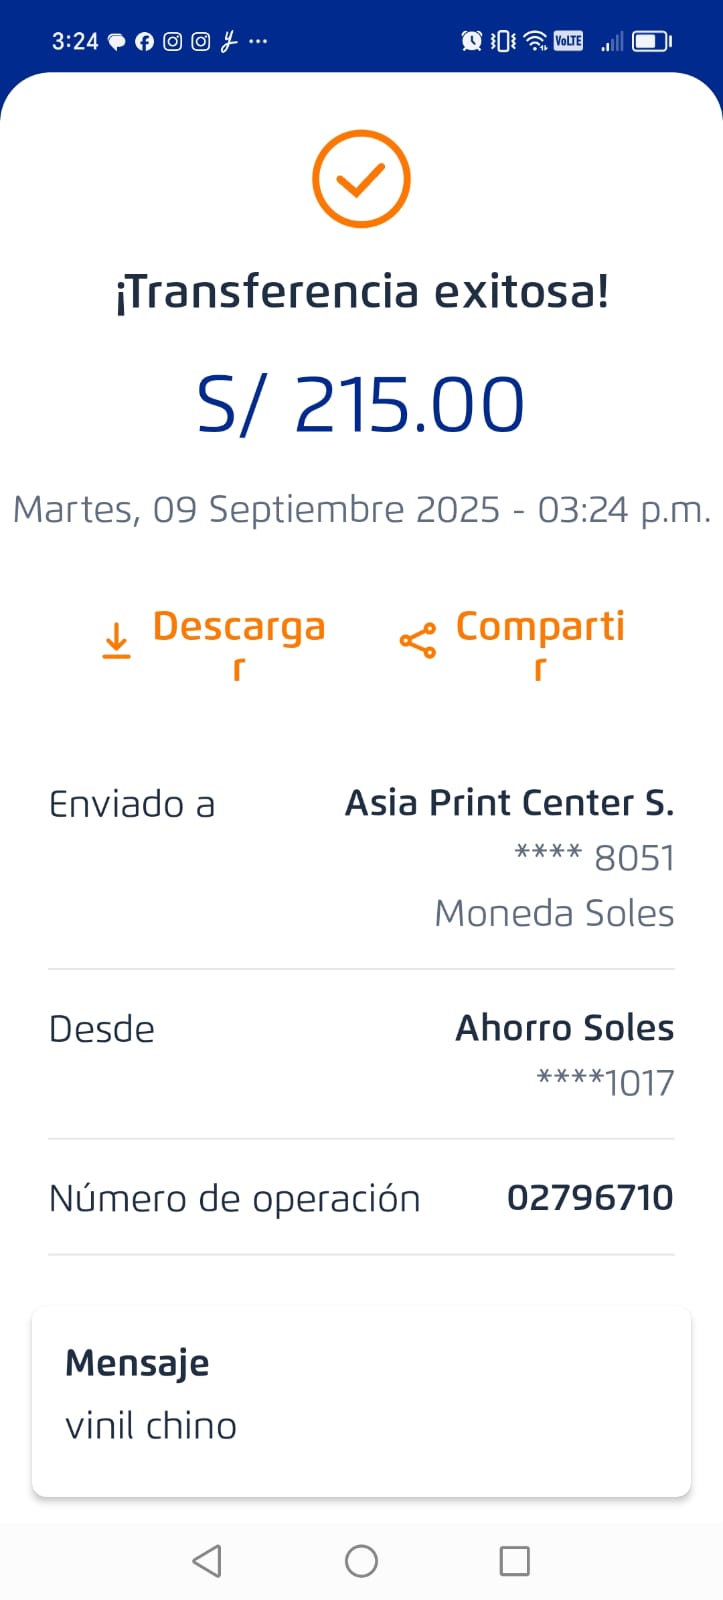Screen dimensions: 723x1600
Task: Tap the status bar clock showing 3:24
Action: [75, 41]
